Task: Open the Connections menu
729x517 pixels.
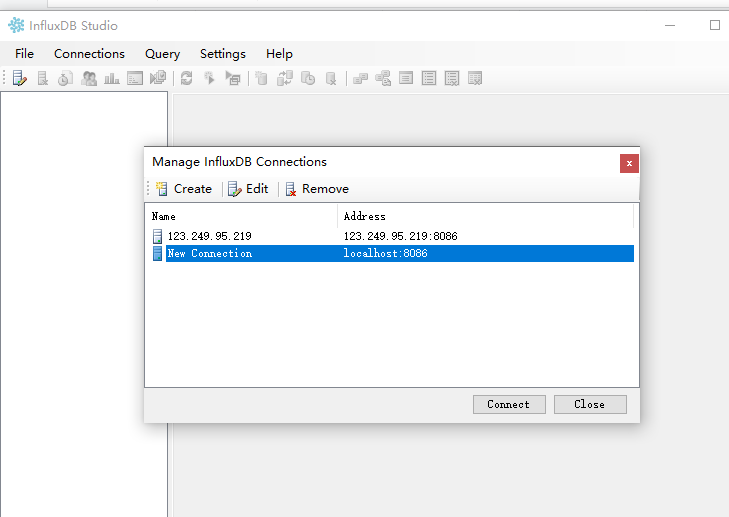Action: [x=89, y=54]
